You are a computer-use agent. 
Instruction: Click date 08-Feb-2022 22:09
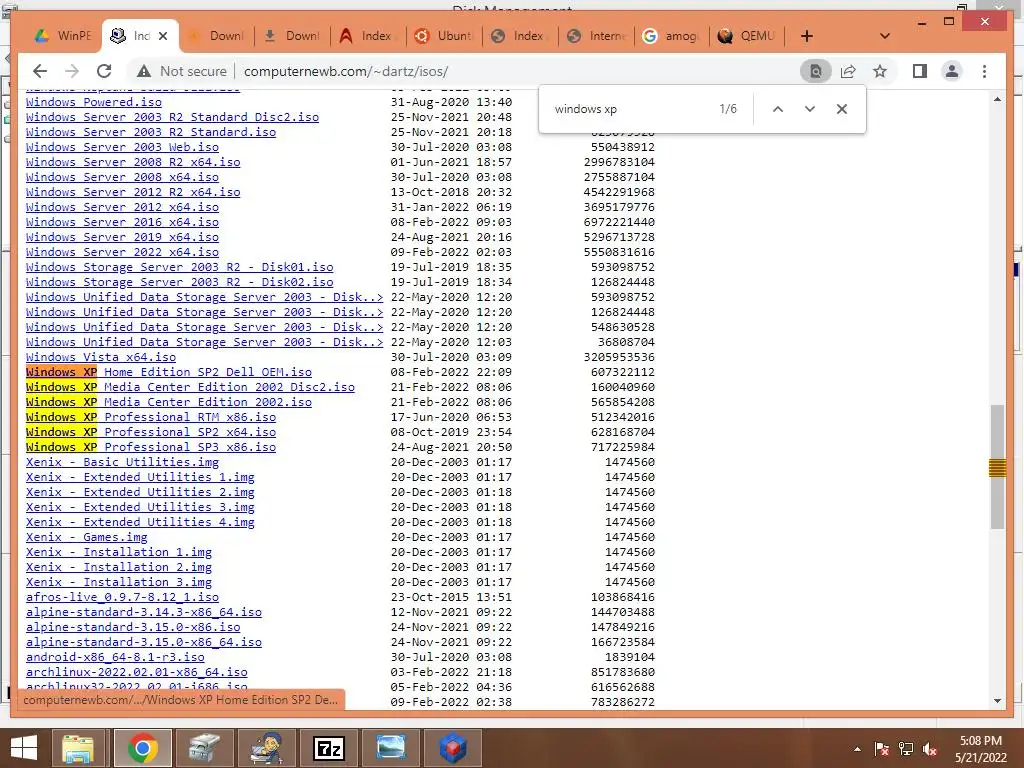tap(451, 372)
